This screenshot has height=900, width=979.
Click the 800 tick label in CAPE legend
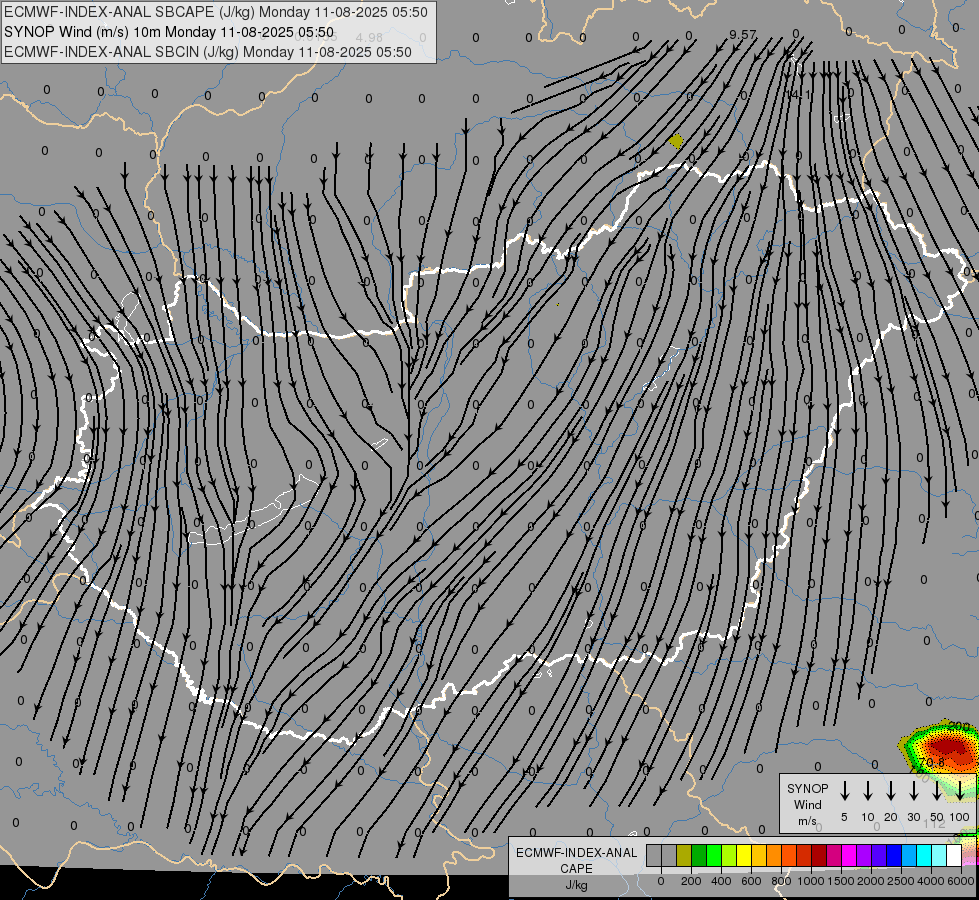coord(781,881)
